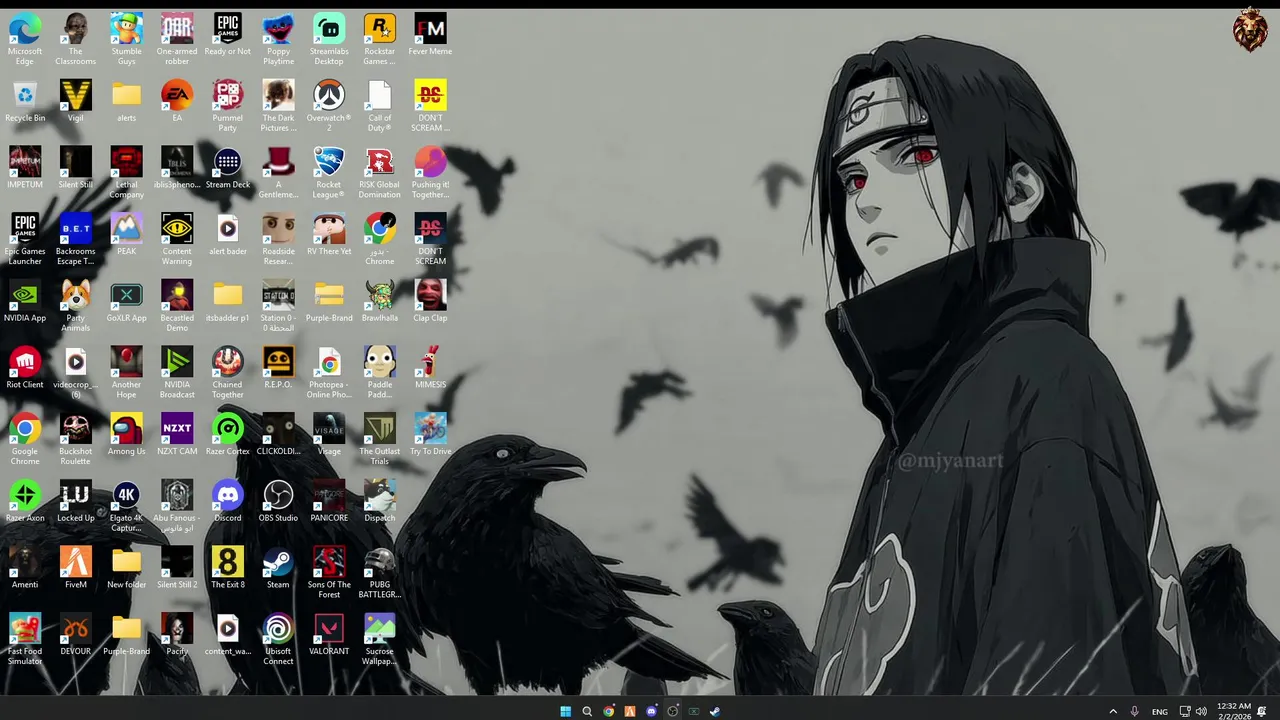This screenshot has width=1280, height=720.
Task: Launch Brawlhalla shortcut
Action: click(x=379, y=302)
